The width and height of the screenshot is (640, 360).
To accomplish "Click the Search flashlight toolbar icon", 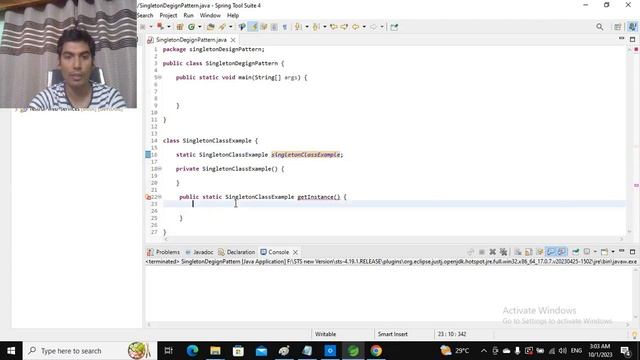I will [222, 27].
